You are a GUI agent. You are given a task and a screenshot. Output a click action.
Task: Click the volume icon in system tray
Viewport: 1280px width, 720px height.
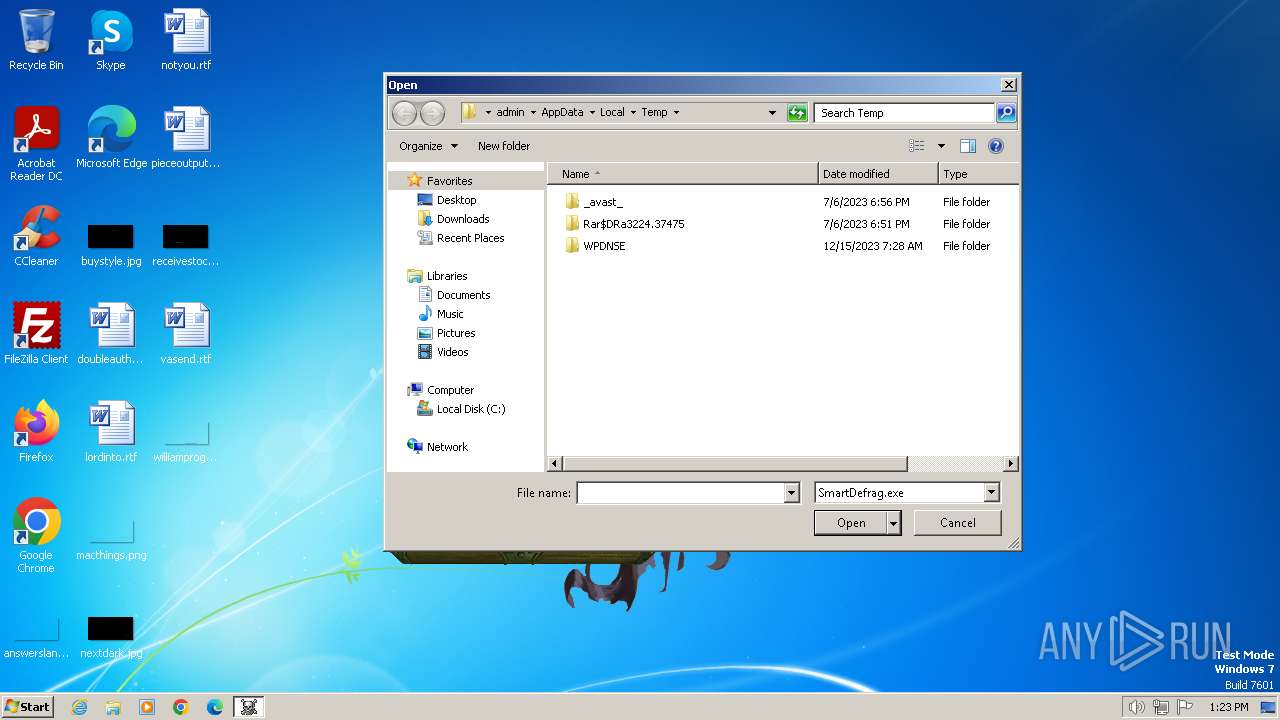(x=1136, y=707)
